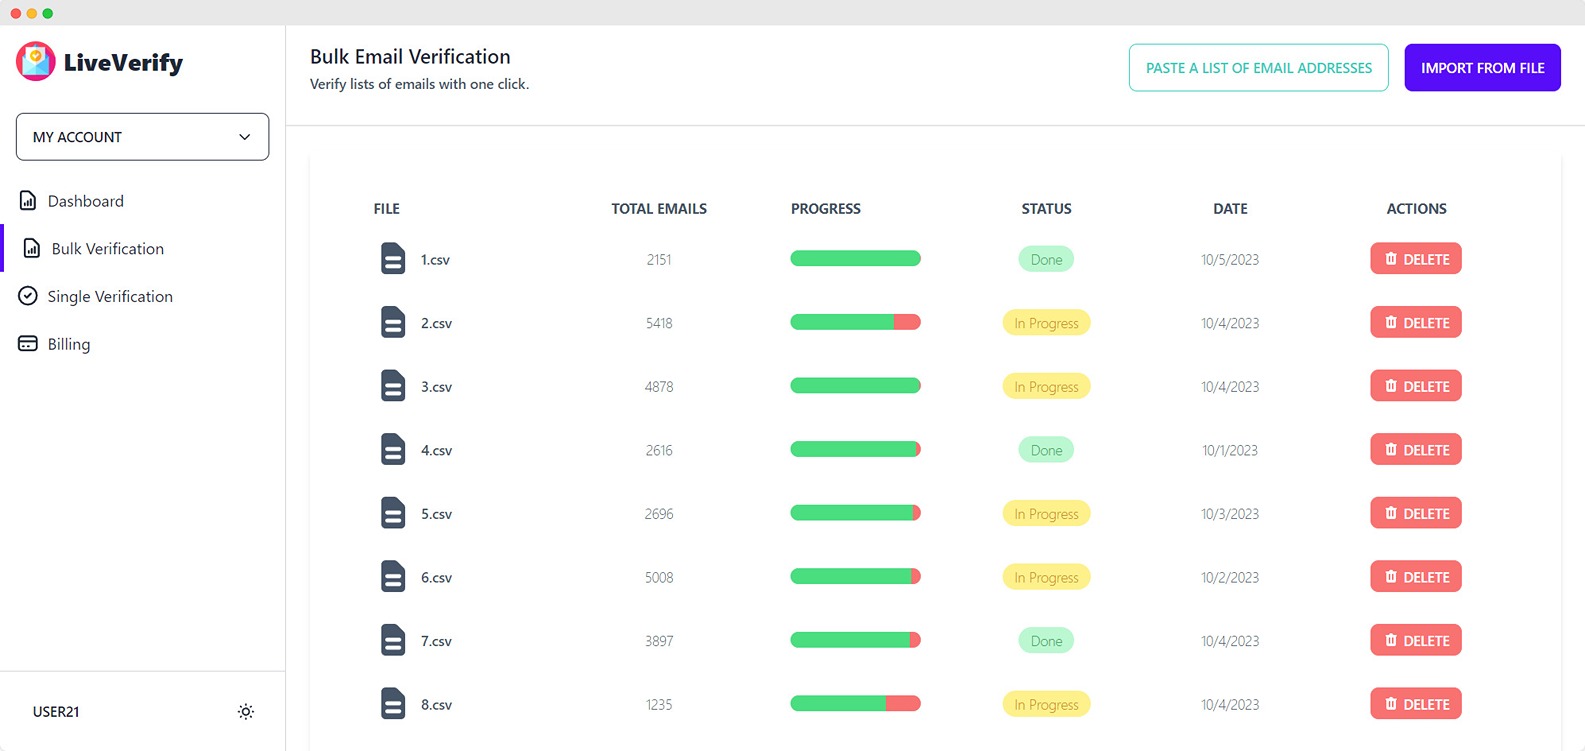Click the Dashboard sidebar icon
This screenshot has width=1585, height=751.
tap(28, 201)
